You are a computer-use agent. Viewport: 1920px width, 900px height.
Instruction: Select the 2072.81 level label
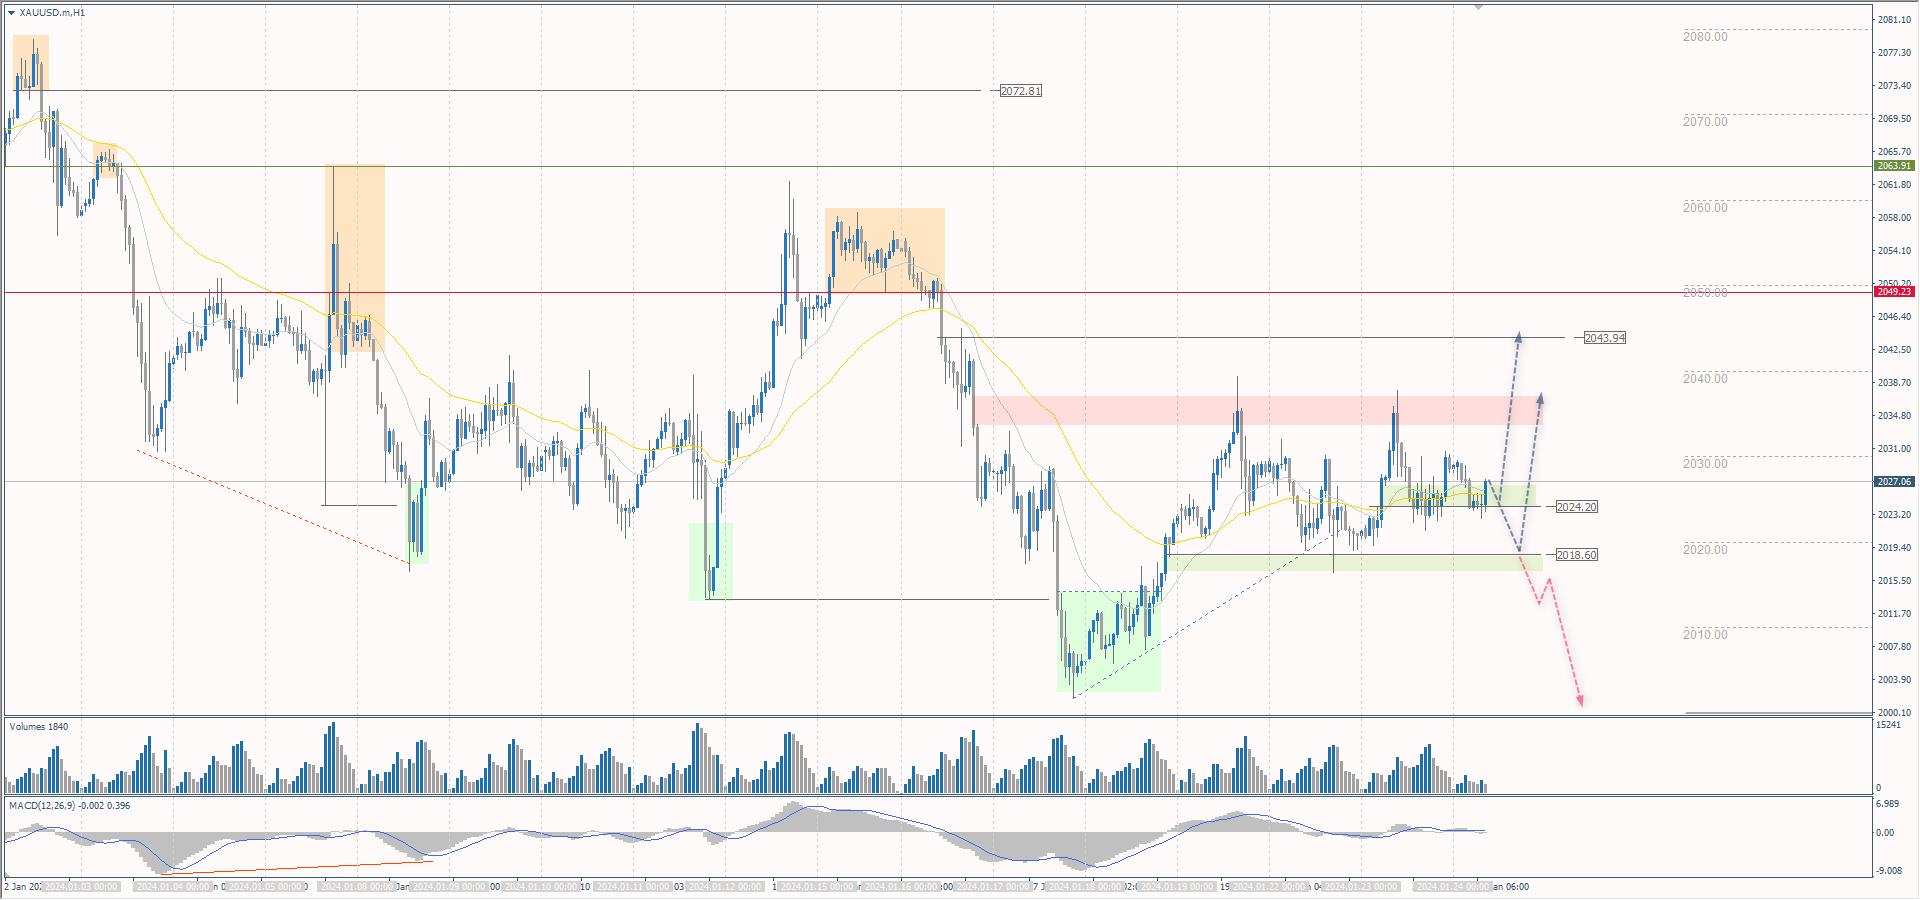[x=1021, y=91]
